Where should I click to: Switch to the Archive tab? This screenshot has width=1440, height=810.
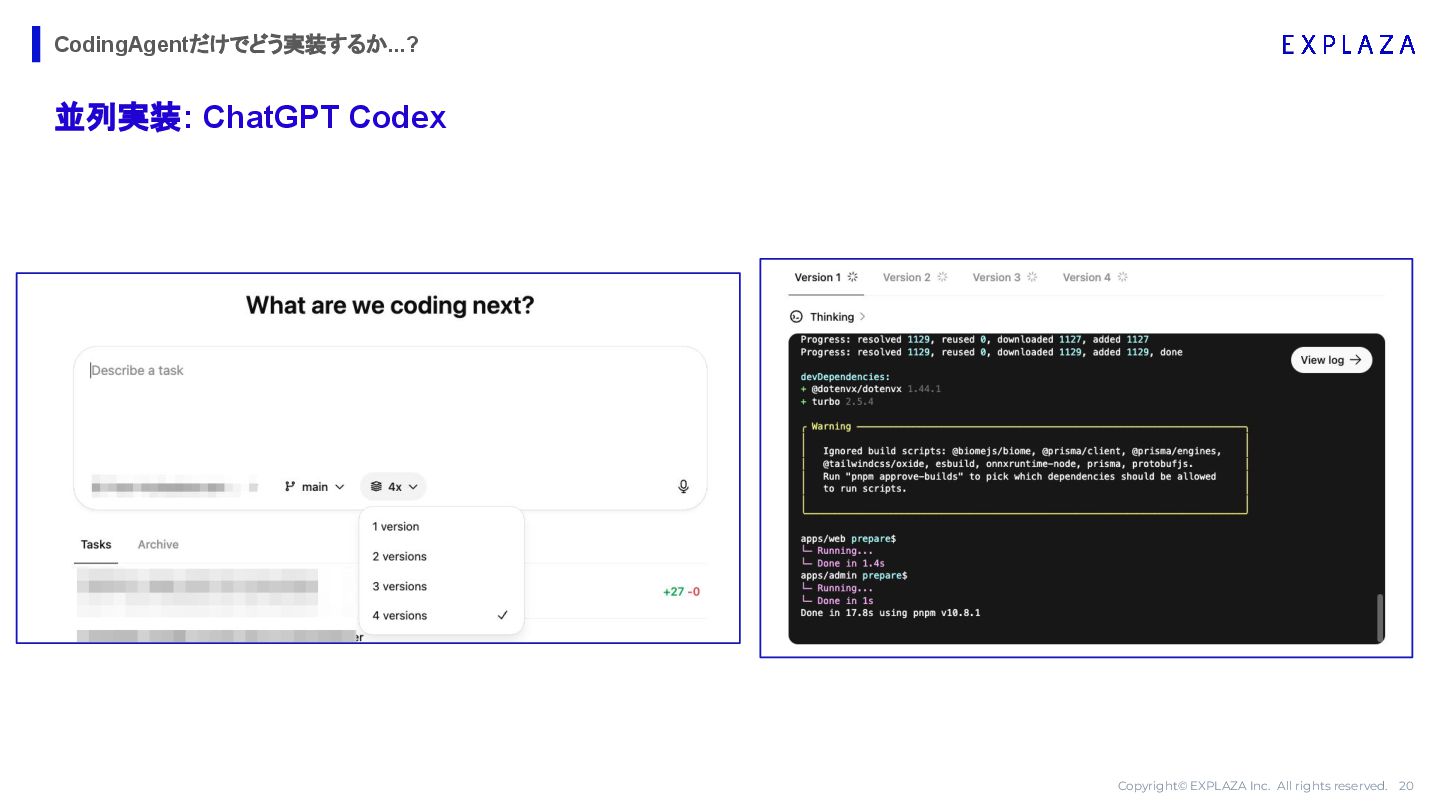pyautogui.click(x=158, y=545)
